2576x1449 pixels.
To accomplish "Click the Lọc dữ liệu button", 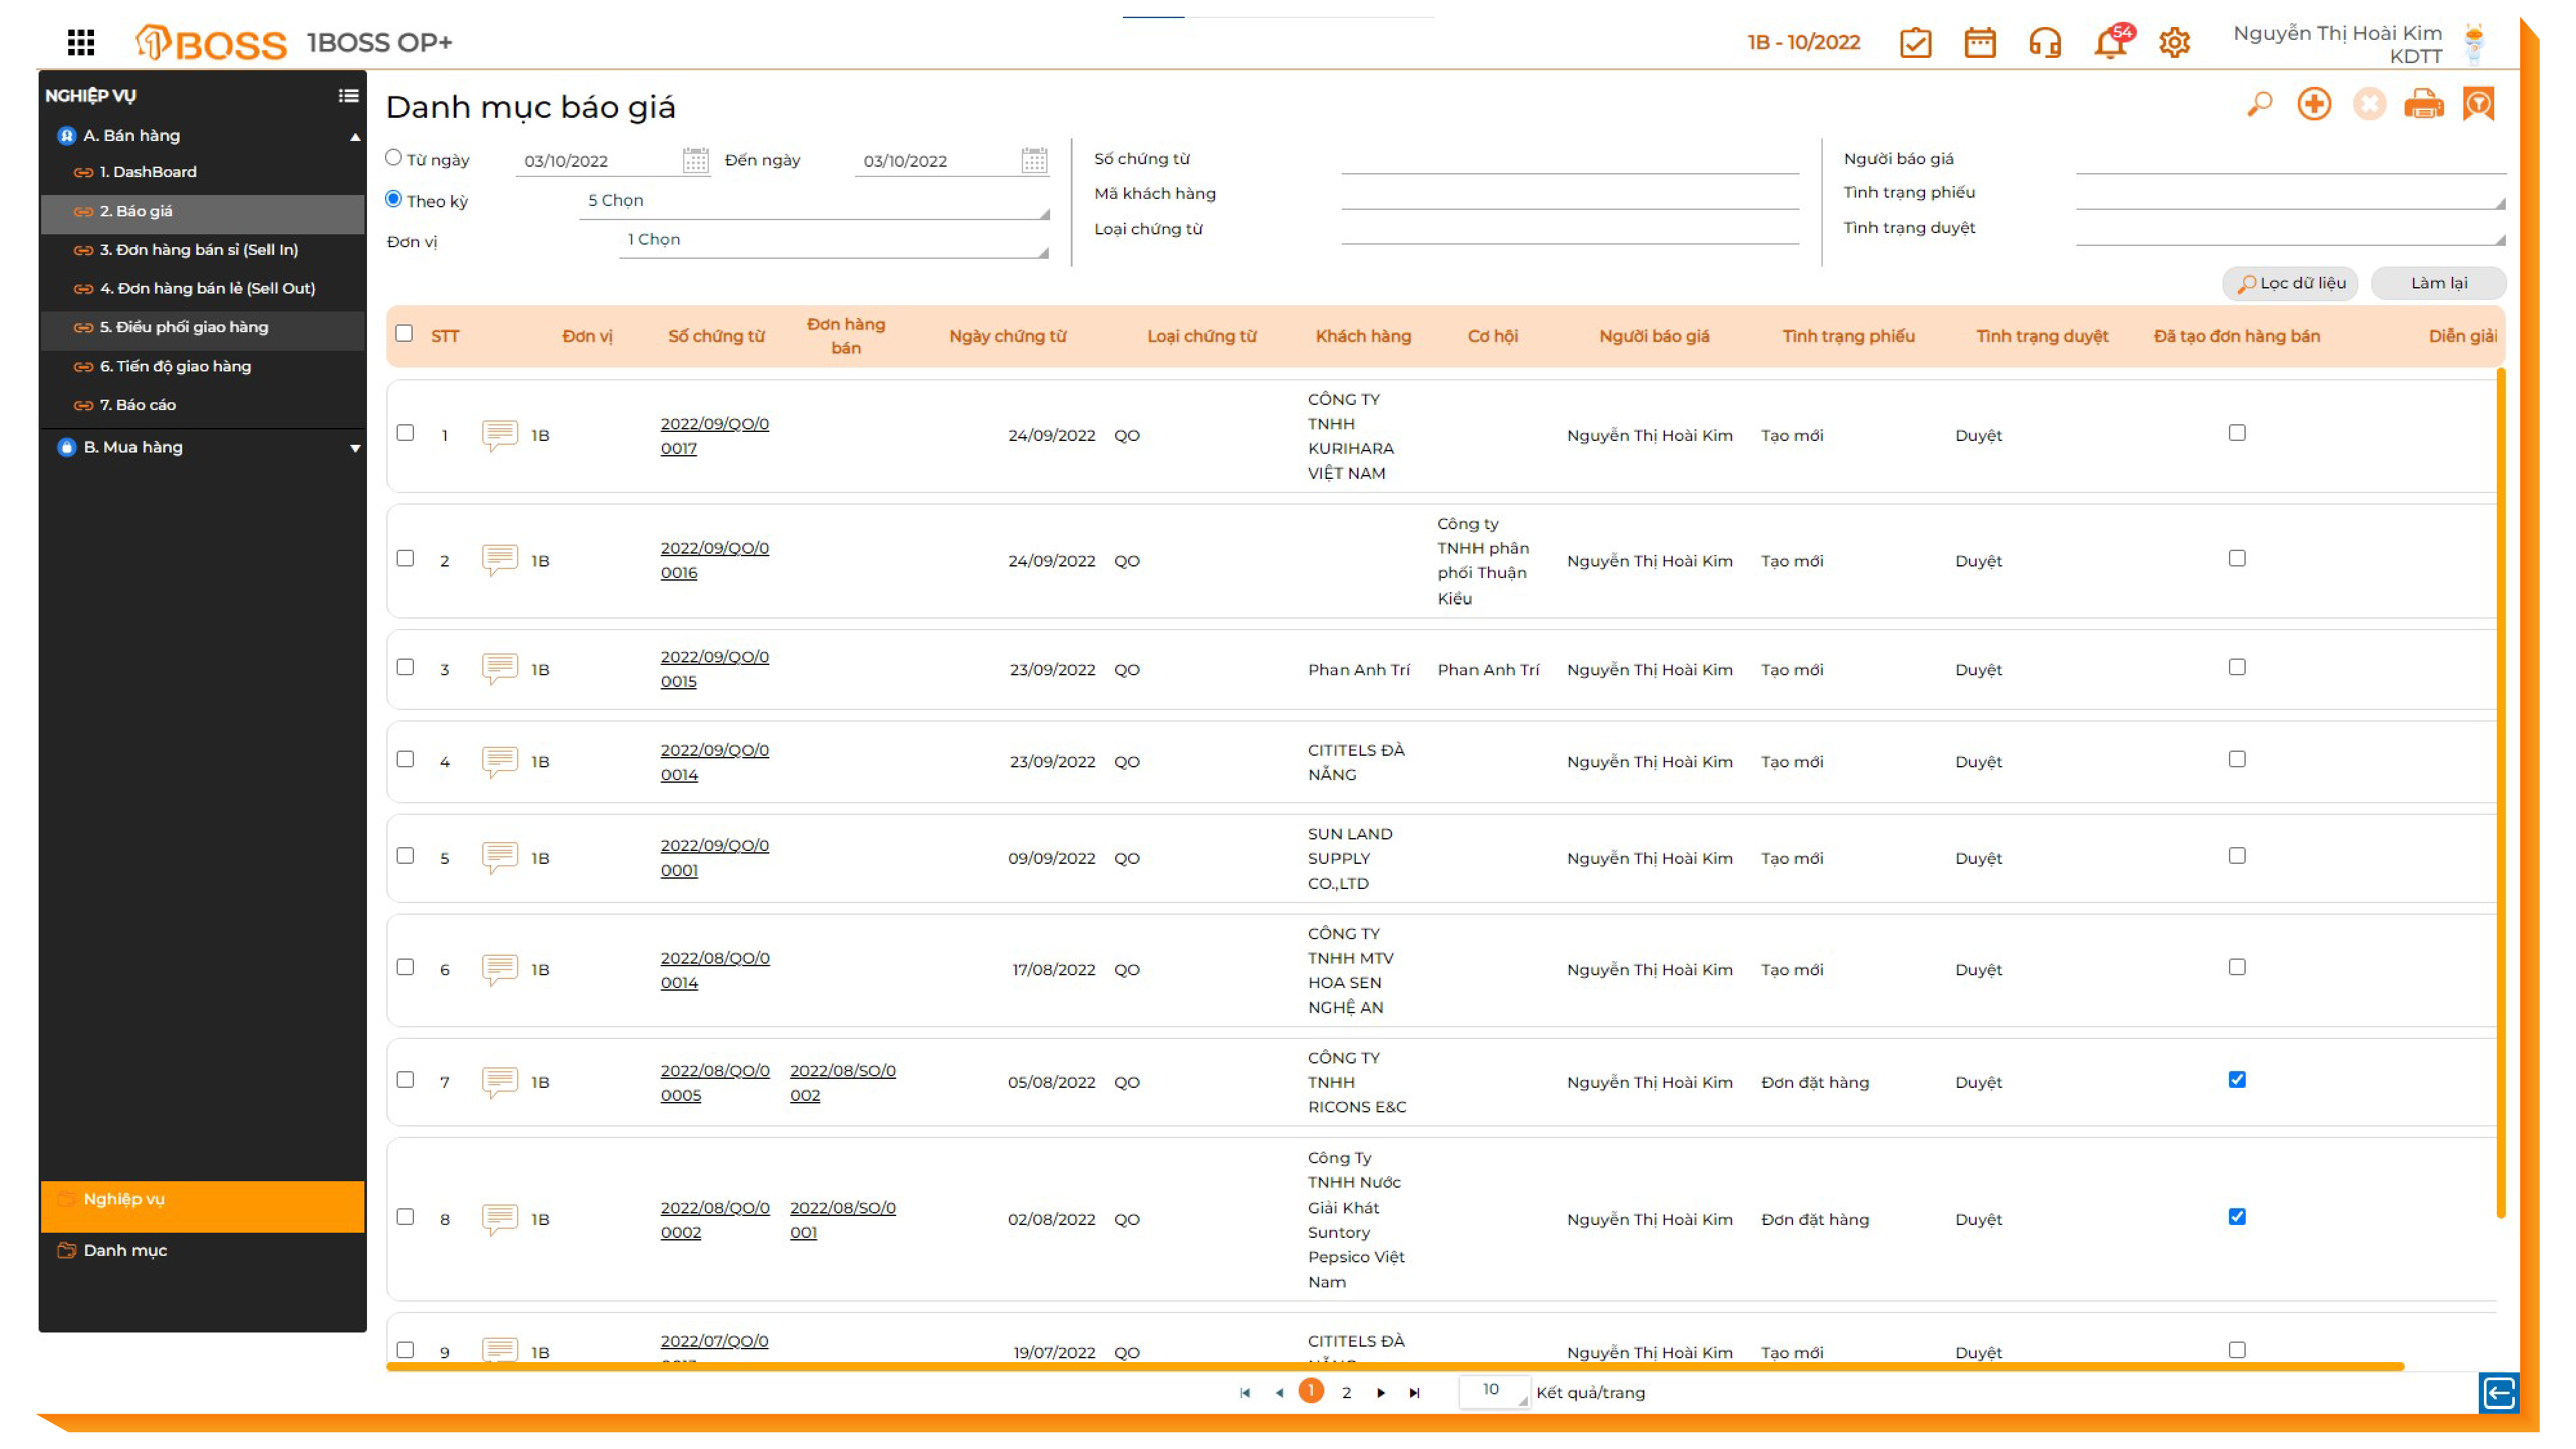I will (x=2290, y=283).
